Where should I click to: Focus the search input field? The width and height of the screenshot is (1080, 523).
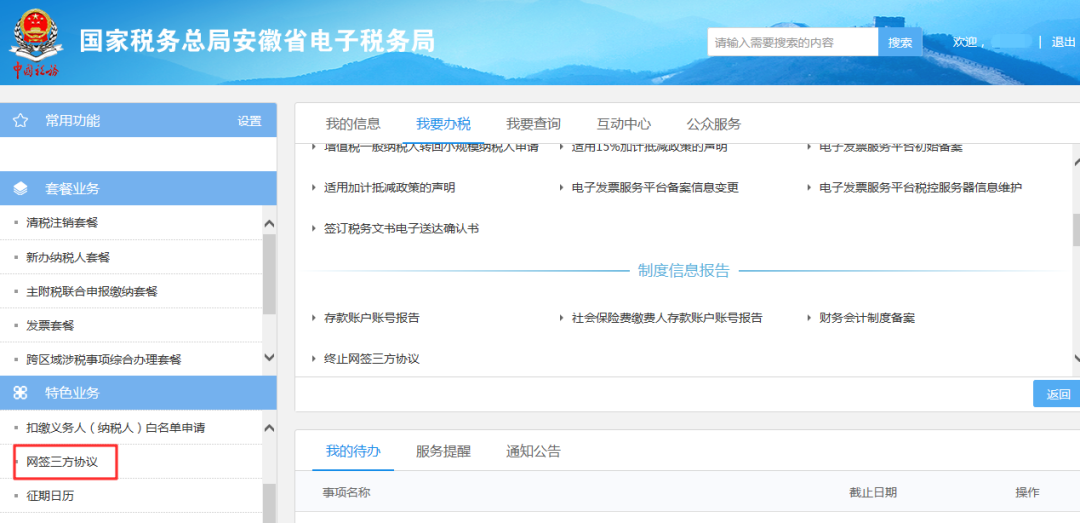click(793, 42)
